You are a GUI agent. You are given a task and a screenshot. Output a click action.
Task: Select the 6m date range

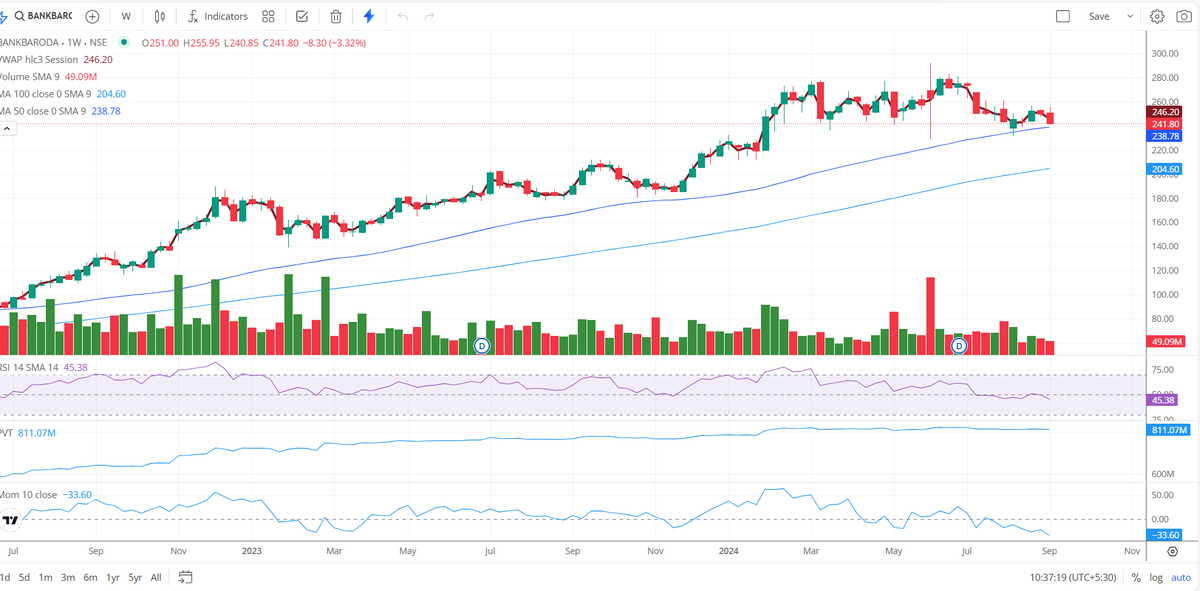[90, 577]
